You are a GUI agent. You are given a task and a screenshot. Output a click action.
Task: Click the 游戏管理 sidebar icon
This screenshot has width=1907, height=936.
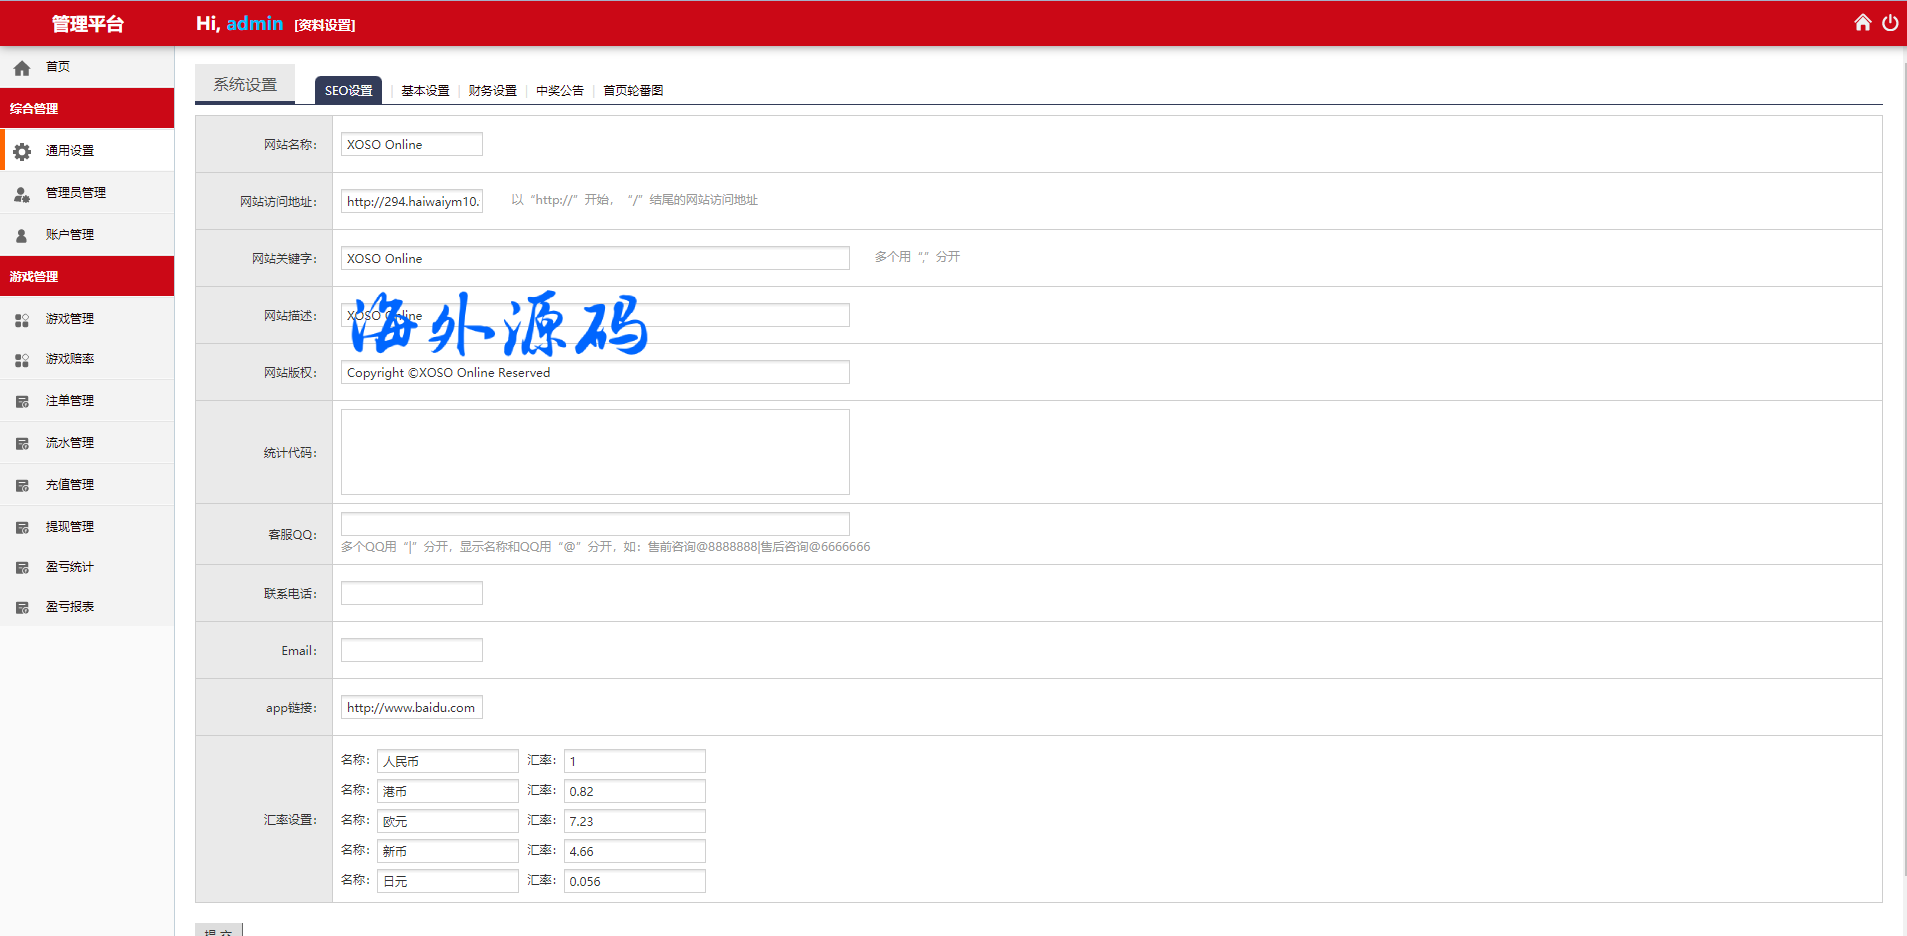pyautogui.click(x=22, y=320)
